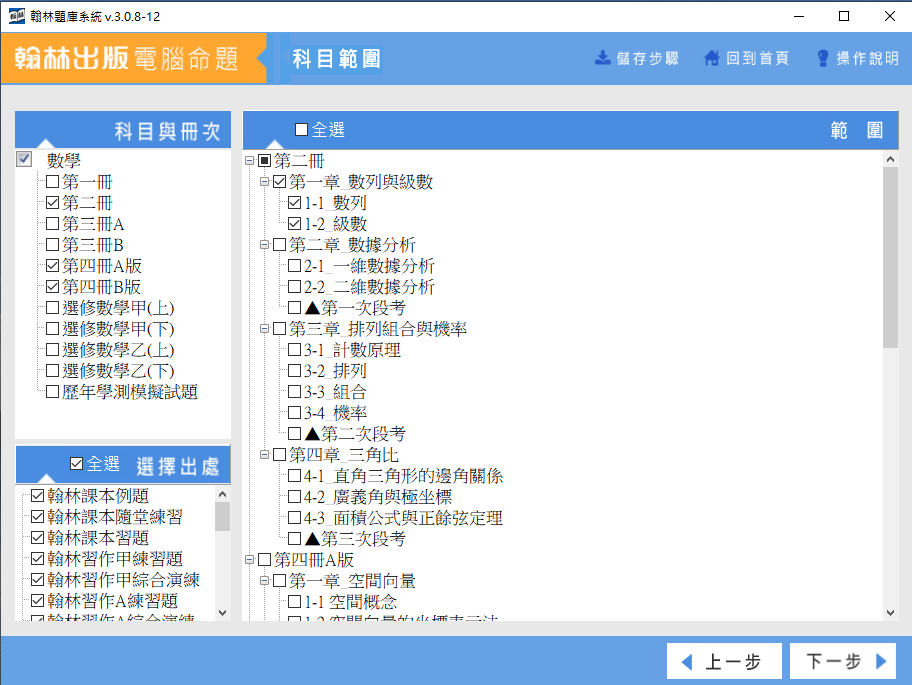
Task: Check 歷年學測模擬試題 checkbox
Action: tap(52, 391)
